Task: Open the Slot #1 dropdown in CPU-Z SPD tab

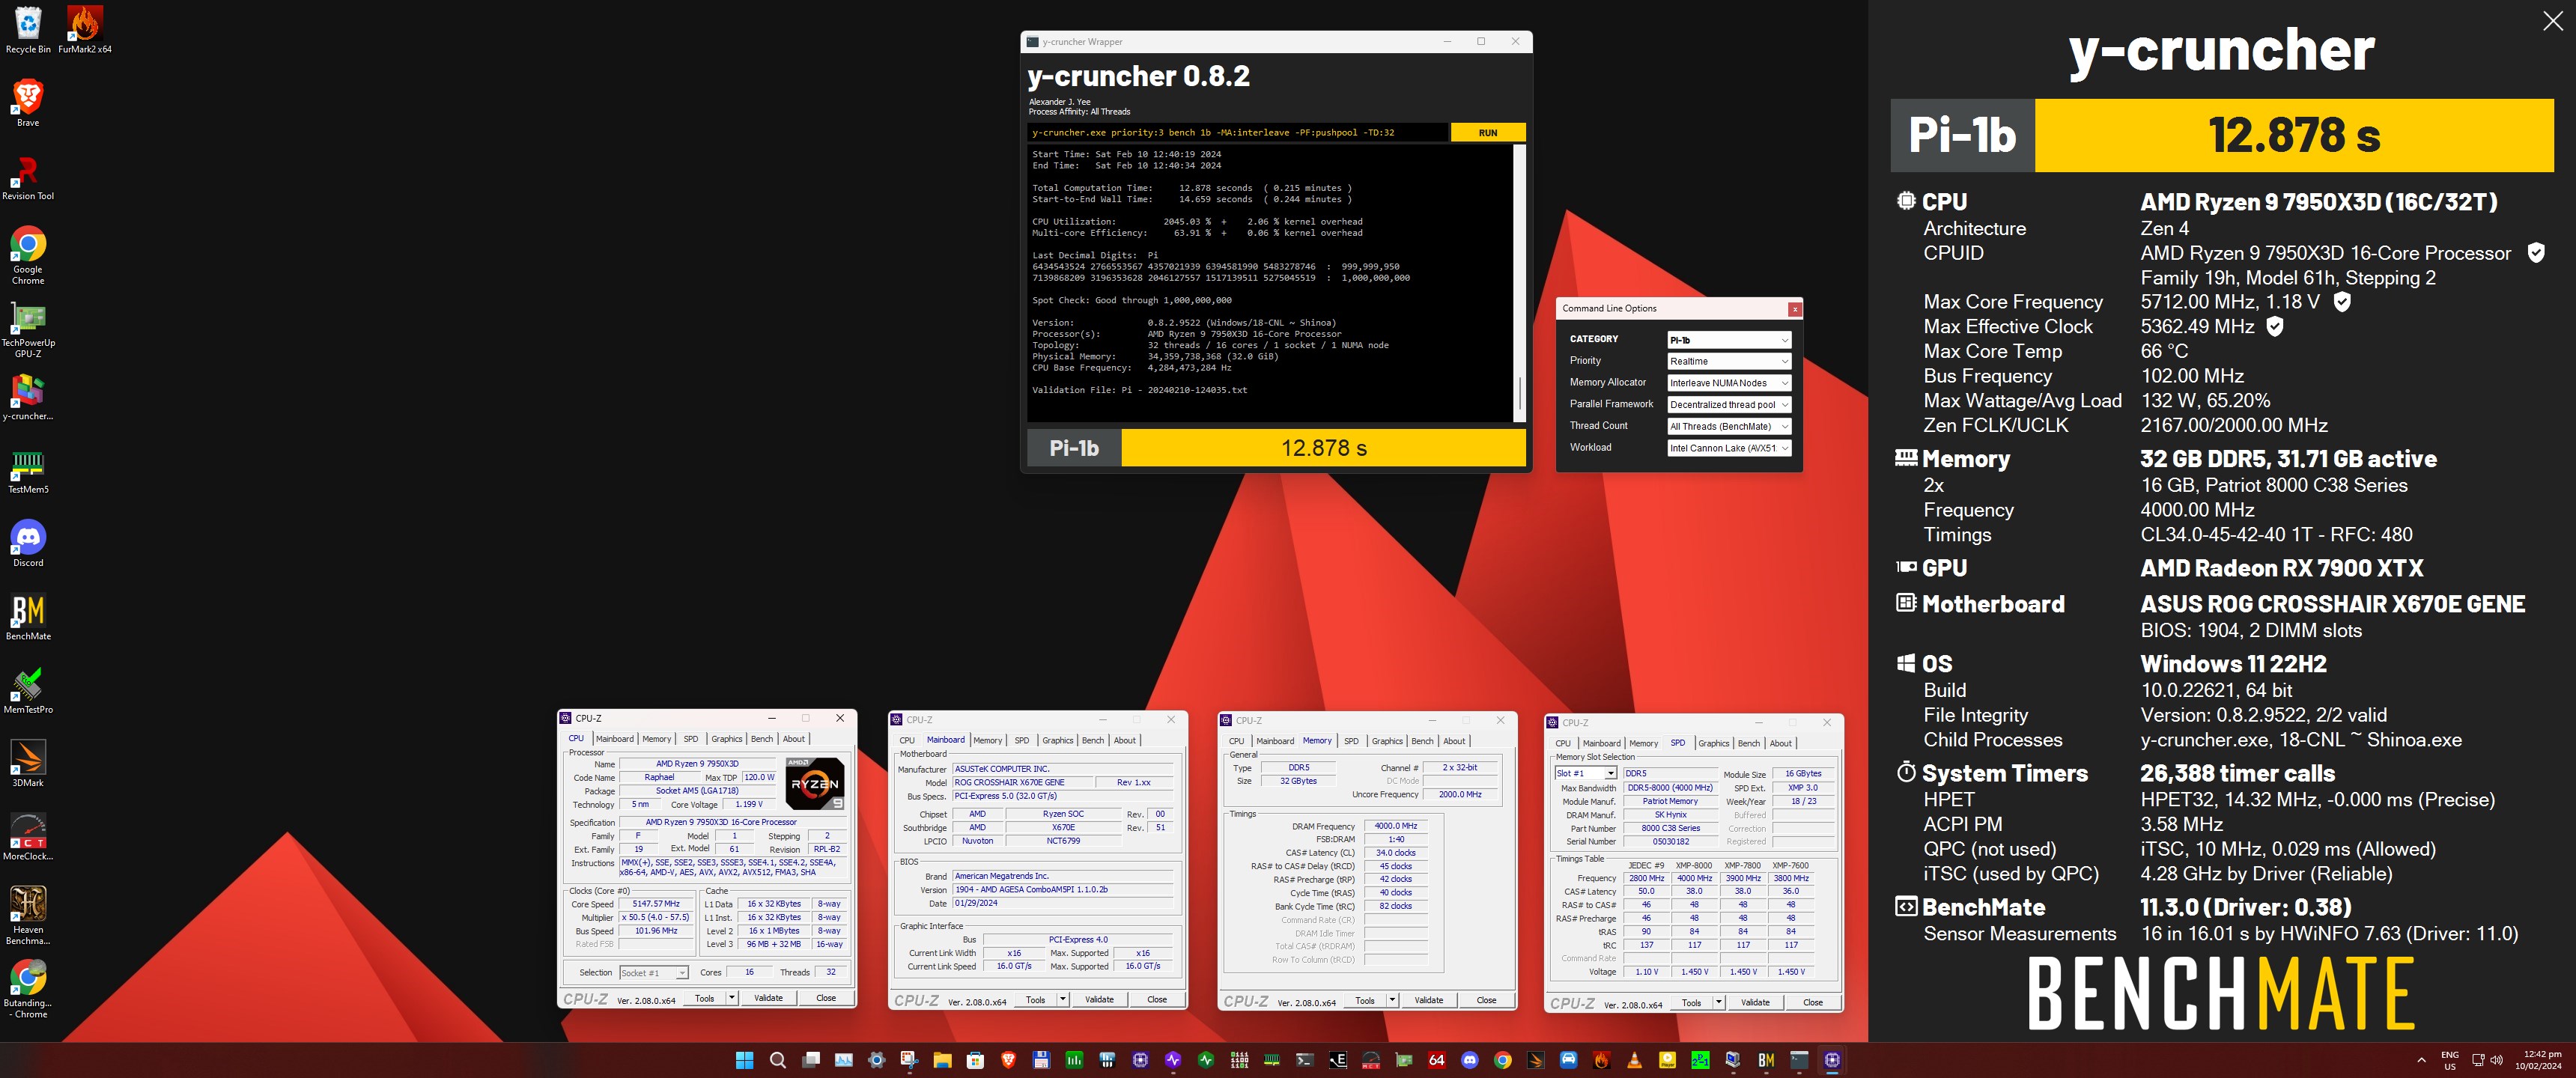Action: tap(1585, 774)
